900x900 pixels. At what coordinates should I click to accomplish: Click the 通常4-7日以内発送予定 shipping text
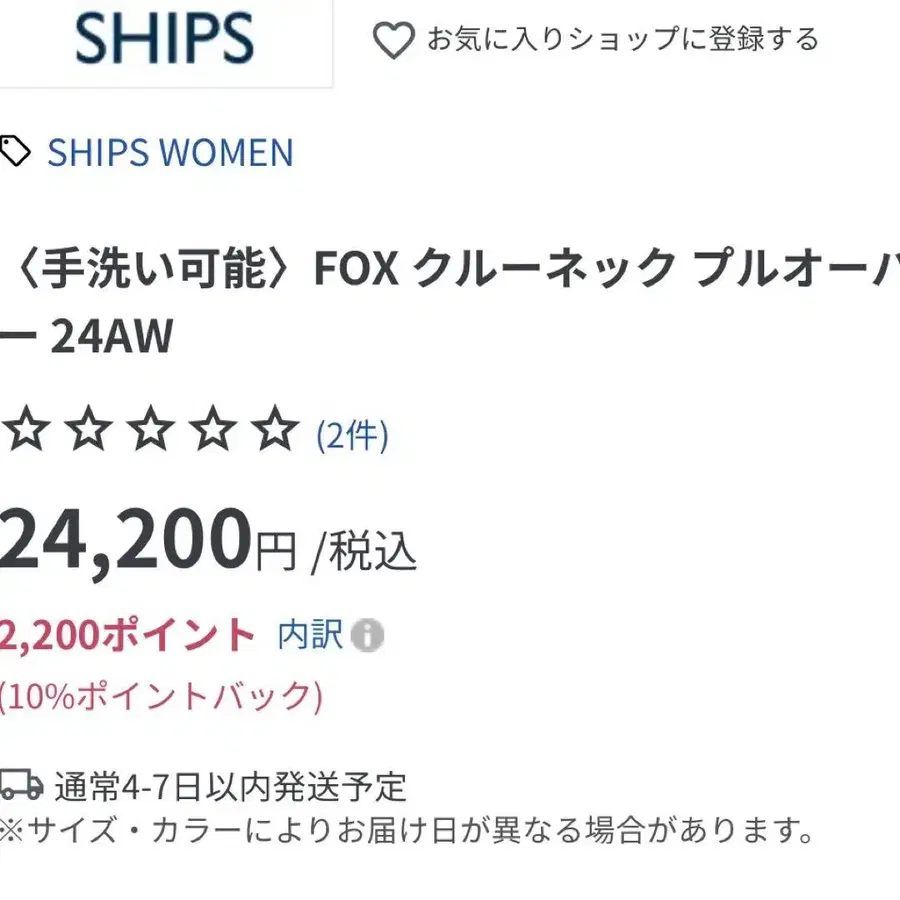pyautogui.click(x=230, y=787)
